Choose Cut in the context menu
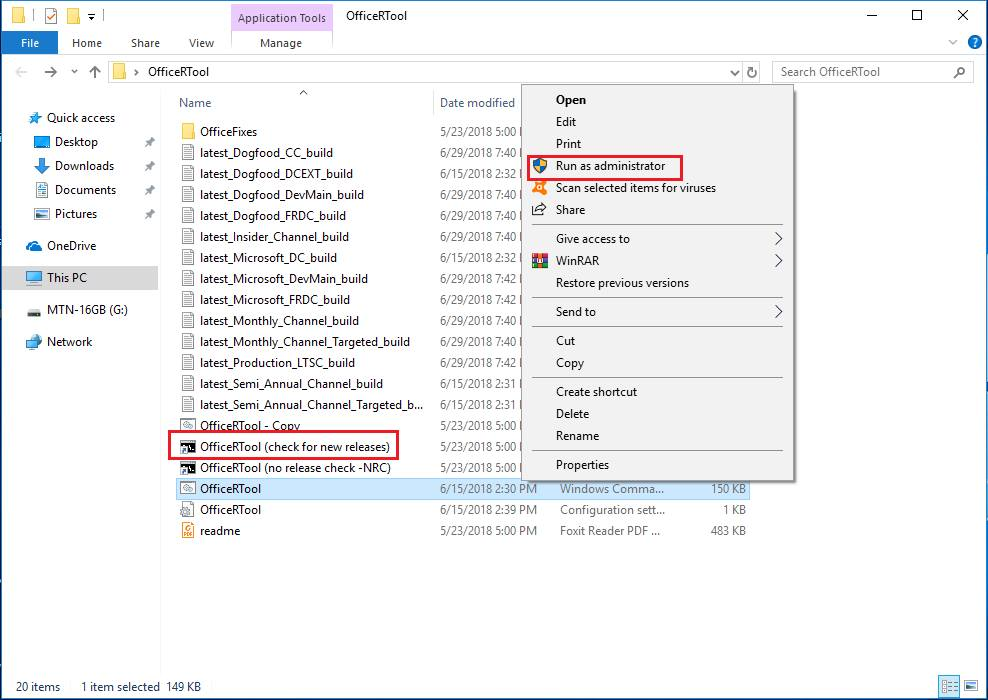The width and height of the screenshot is (988, 700). (x=565, y=341)
